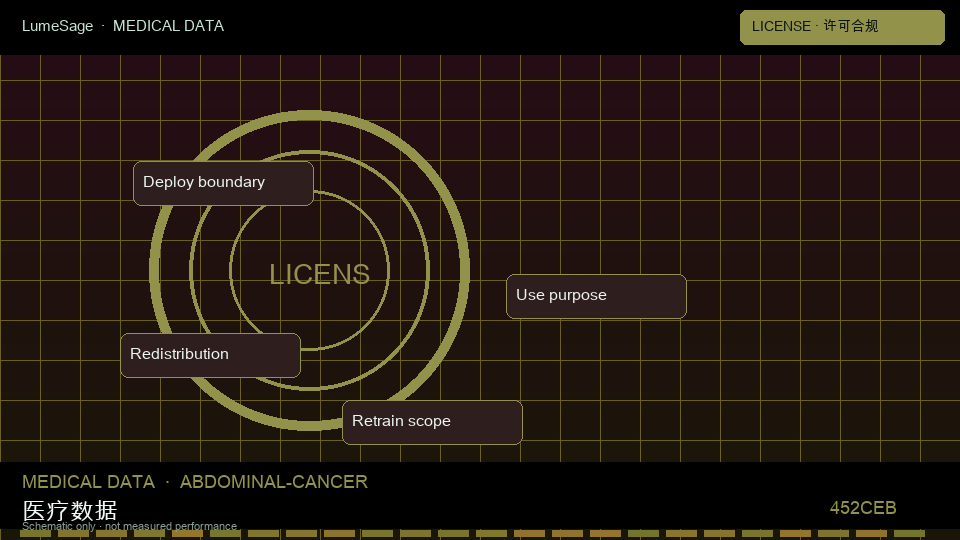Select the Deploy boundary label
The width and height of the screenshot is (960, 540).
223,183
